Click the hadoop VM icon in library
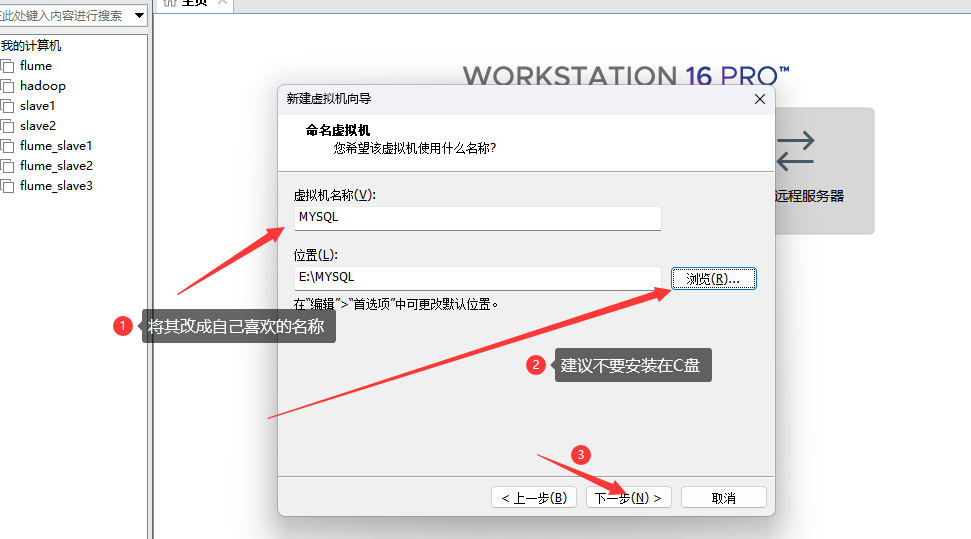 tap(7, 86)
